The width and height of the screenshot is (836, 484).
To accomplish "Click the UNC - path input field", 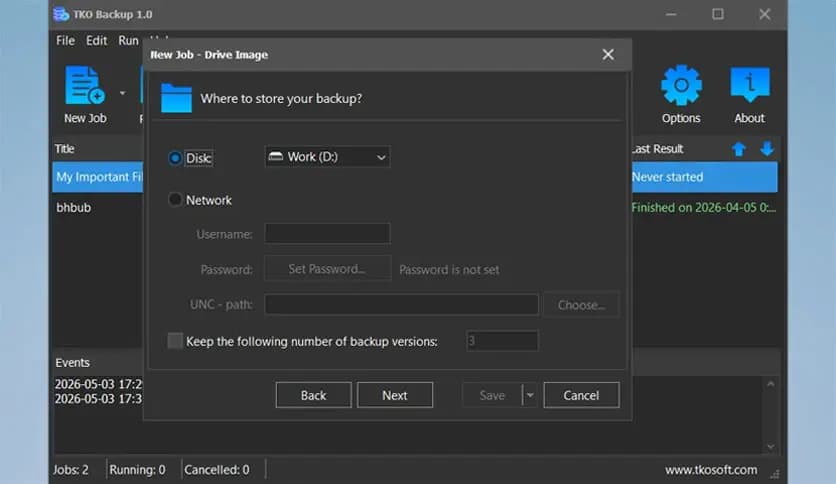I will pyautogui.click(x=401, y=304).
